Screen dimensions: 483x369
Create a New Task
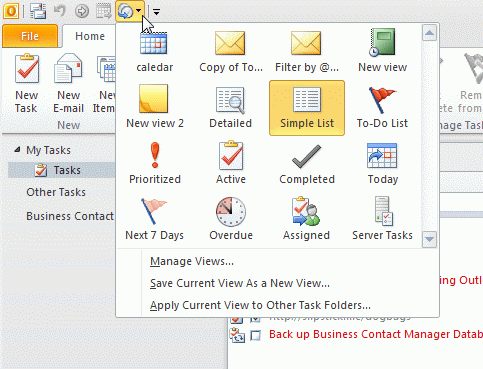(x=26, y=84)
